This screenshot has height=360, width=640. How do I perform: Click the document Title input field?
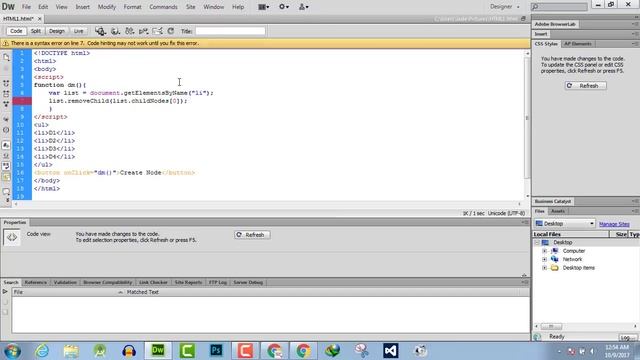[230, 31]
